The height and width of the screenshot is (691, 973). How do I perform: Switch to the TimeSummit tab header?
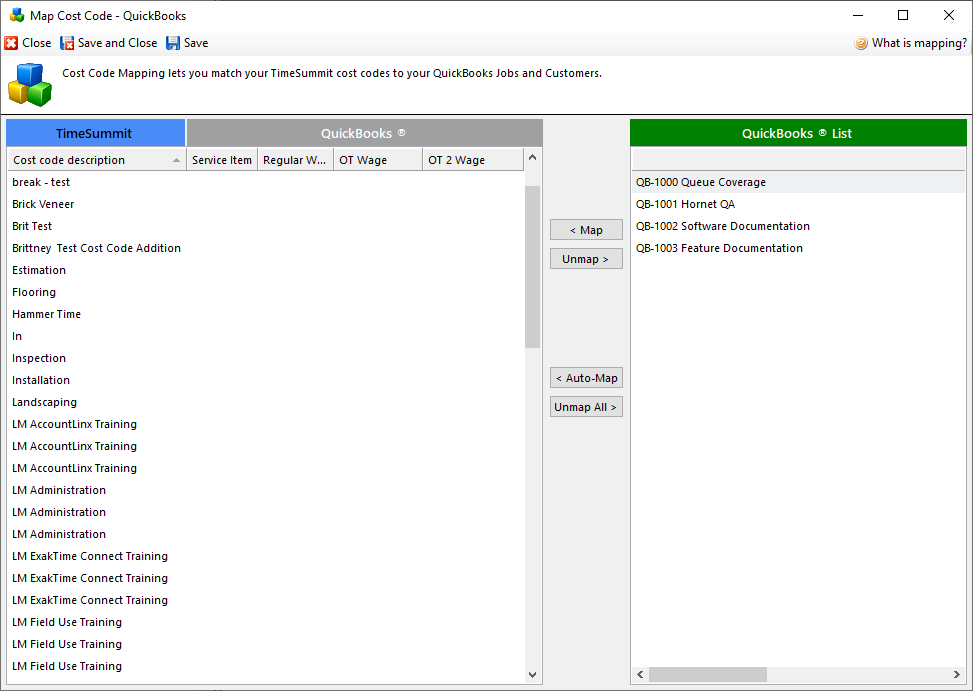(94, 133)
